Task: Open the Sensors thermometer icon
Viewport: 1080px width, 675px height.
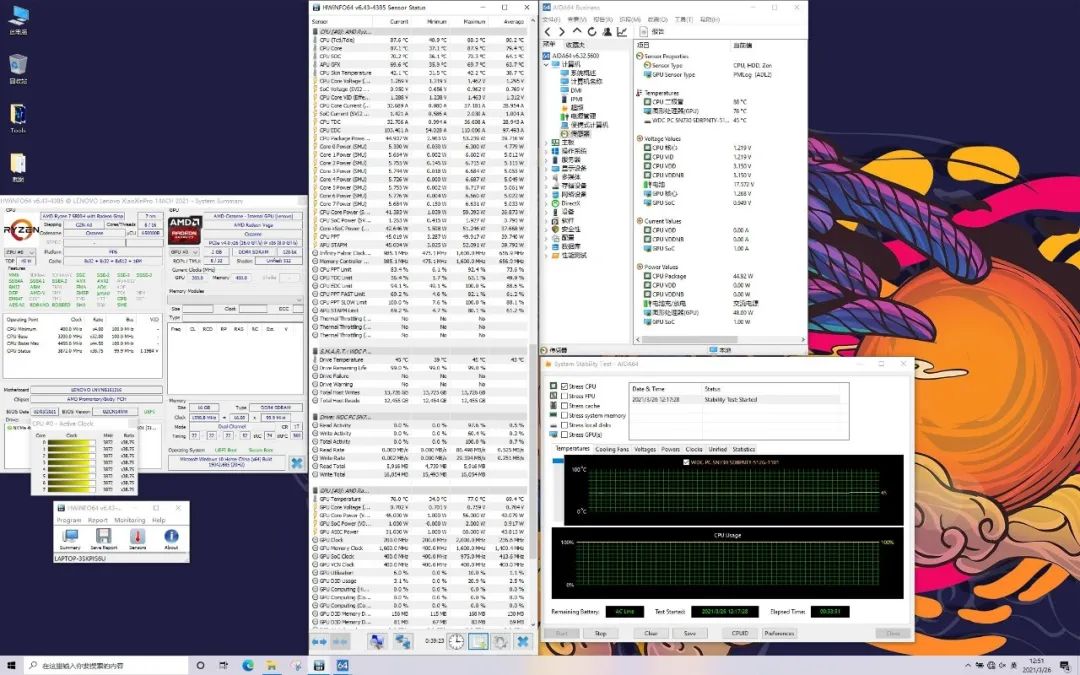Action: 137,537
